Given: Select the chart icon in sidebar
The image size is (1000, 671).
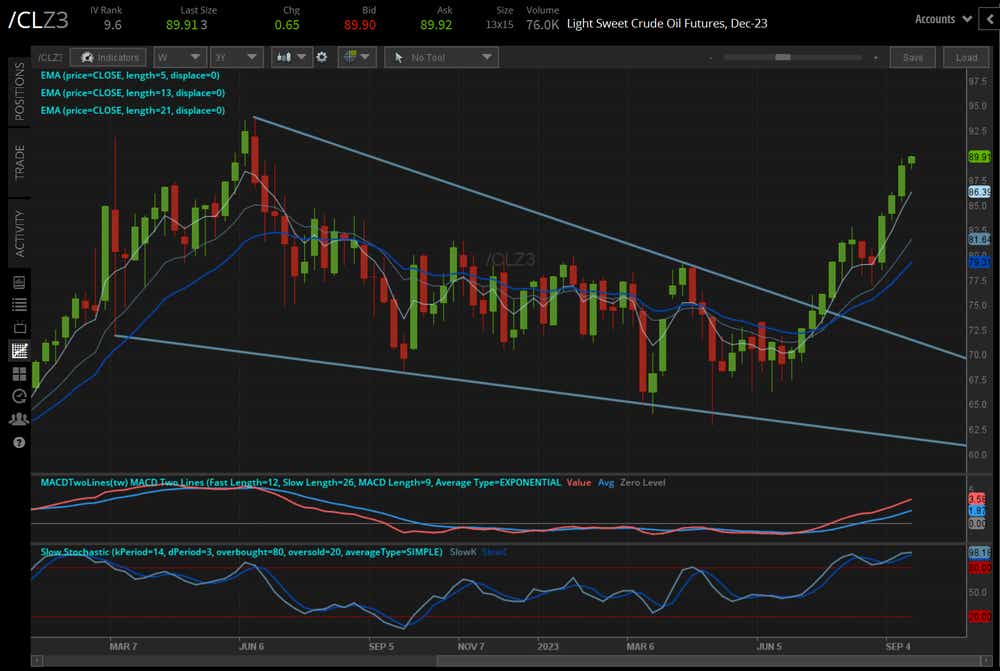Looking at the screenshot, I should 19,350.
